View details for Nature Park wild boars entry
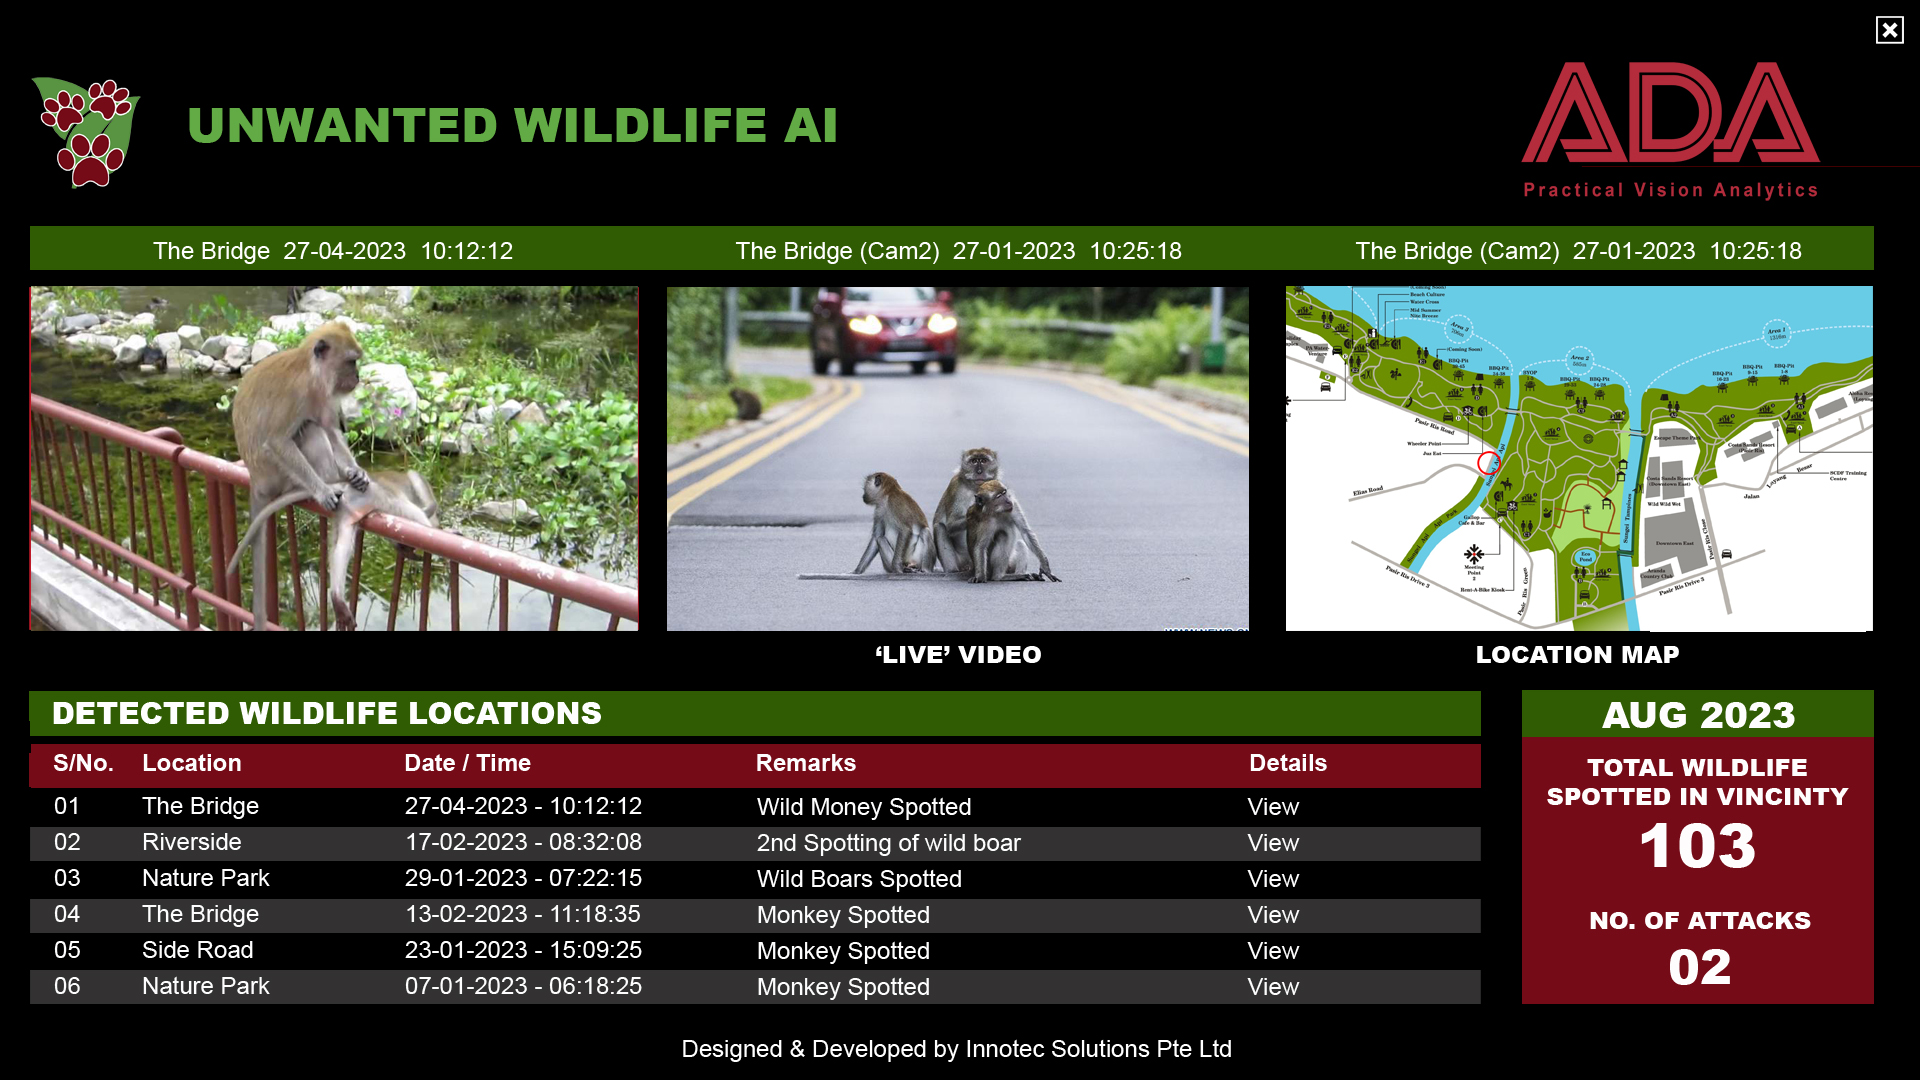1920x1080 pixels. point(1273,877)
